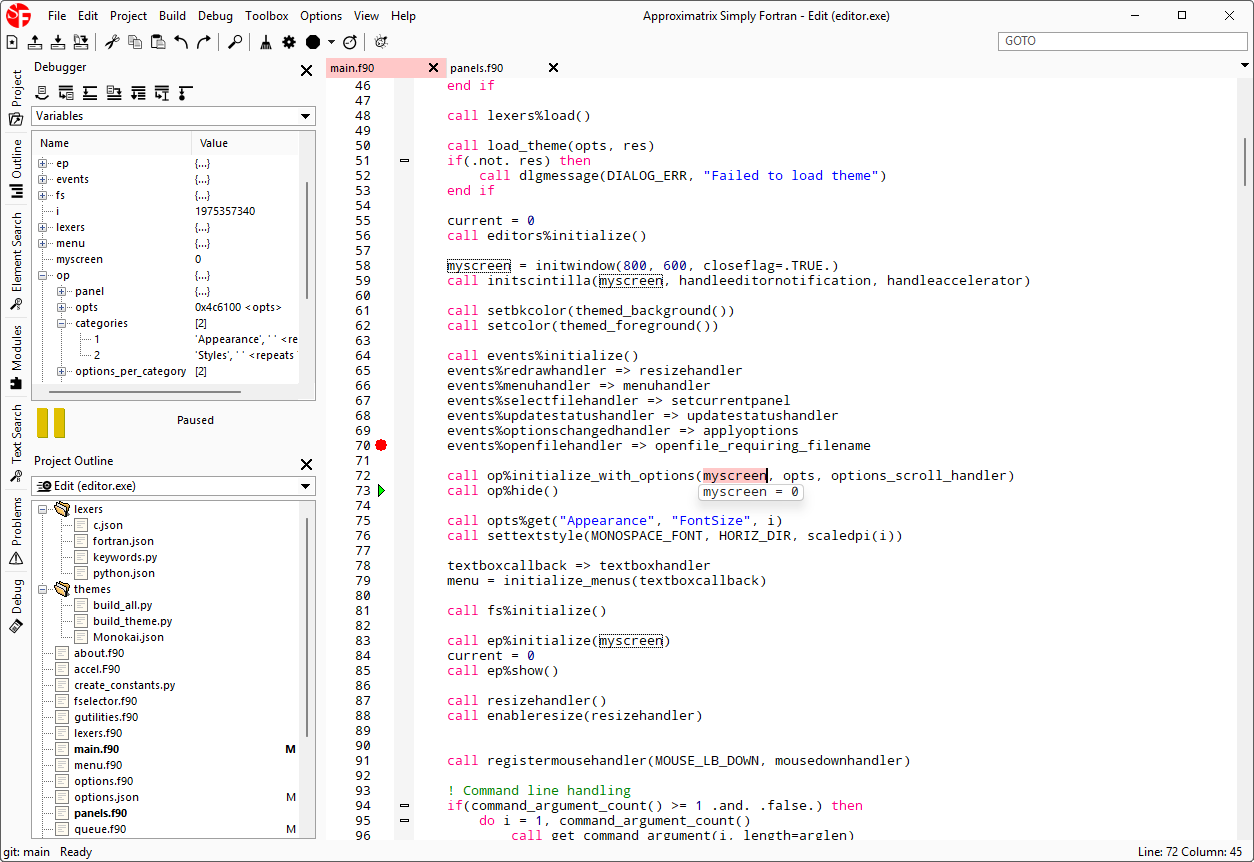Screen dimensions: 1254x862
Task: Start debugging with the bug icon
Action: [381, 42]
